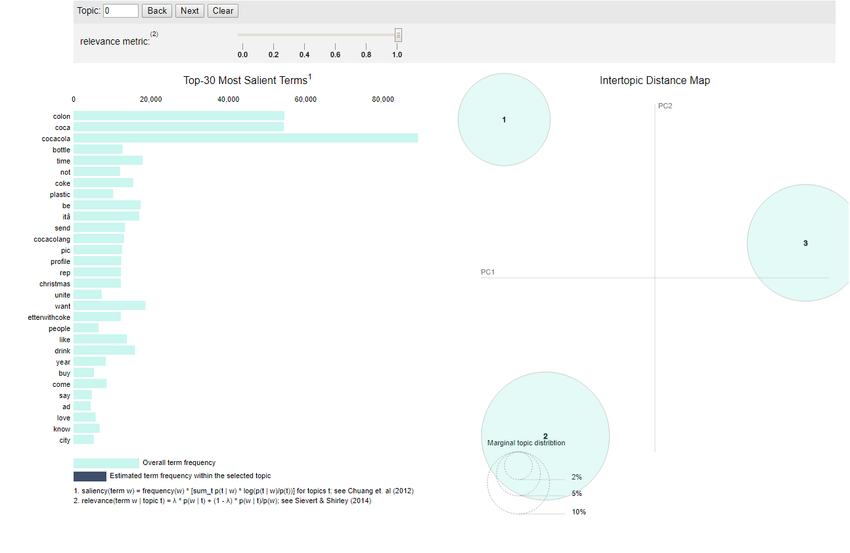Image resolution: width=850 pixels, height=553 pixels.
Task: Click the 'plastic' term label
Action: (x=60, y=195)
